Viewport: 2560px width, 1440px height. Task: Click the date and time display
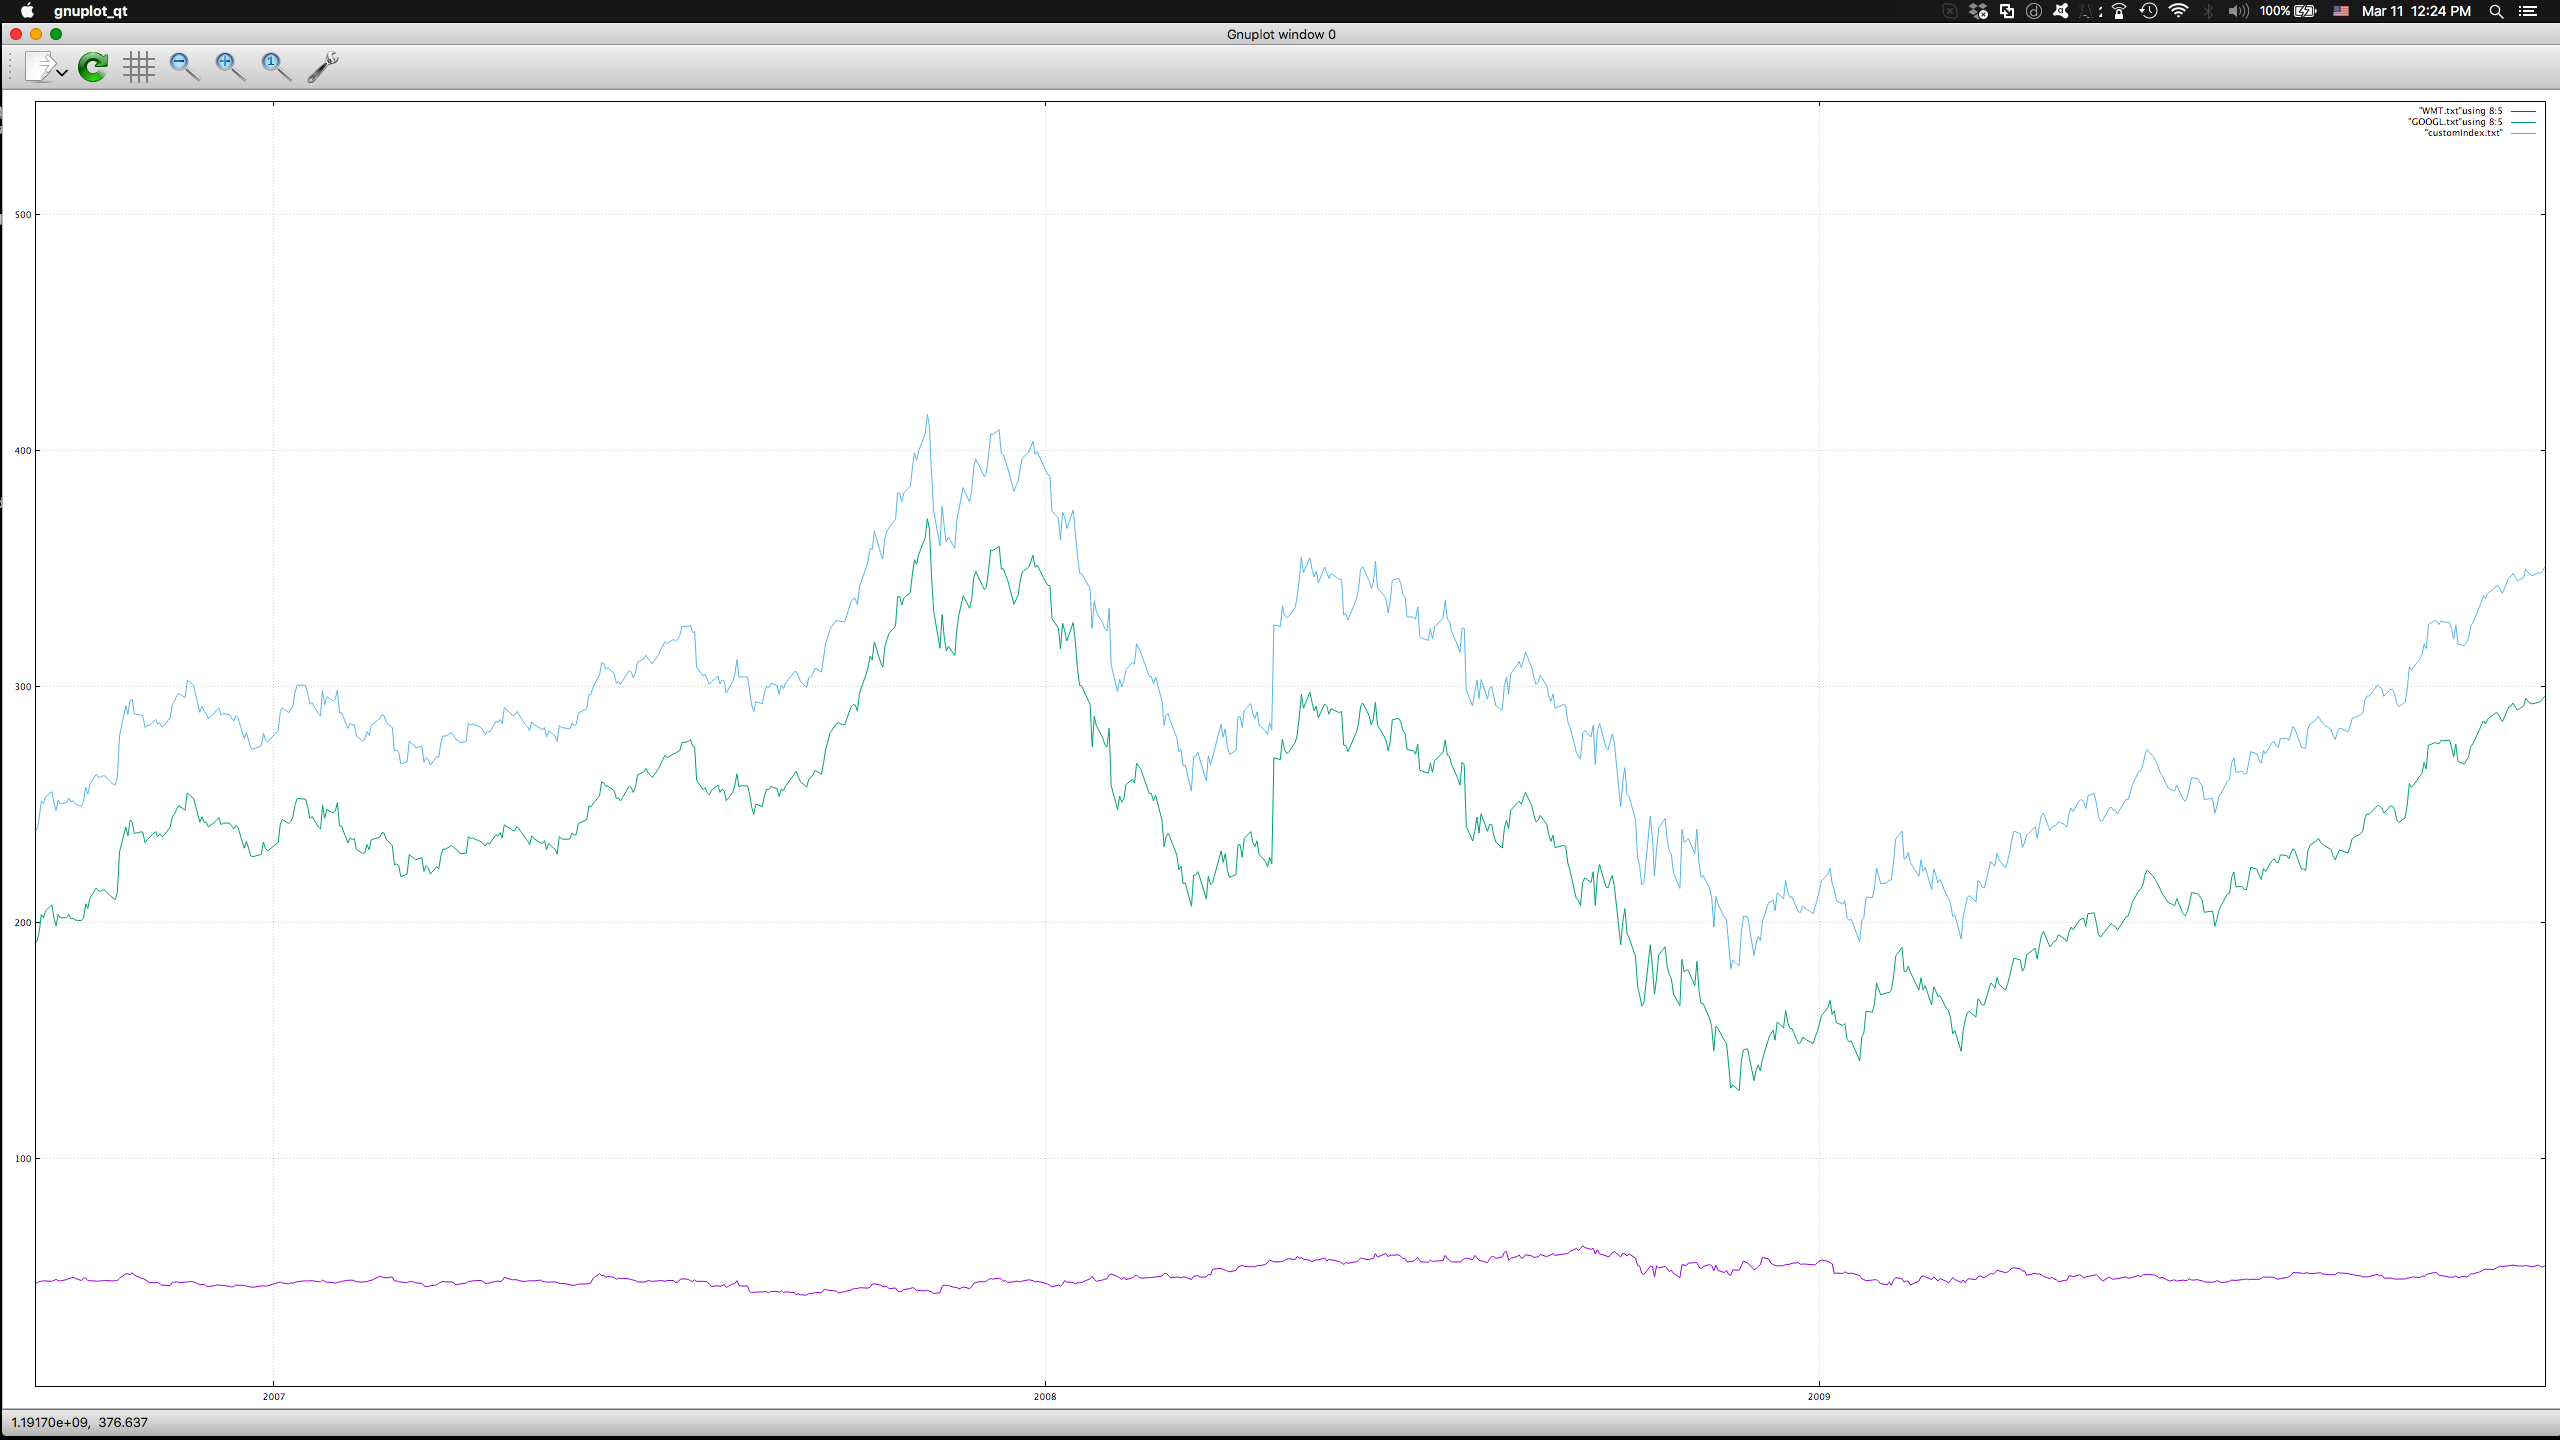2415,11
